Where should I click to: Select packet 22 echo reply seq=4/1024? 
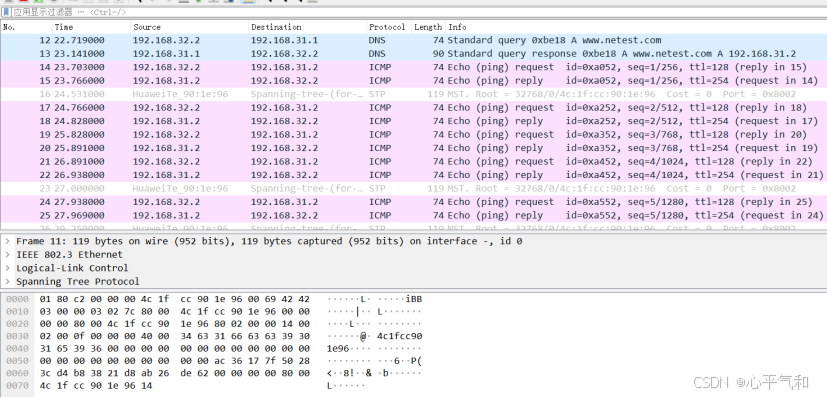(x=414, y=175)
